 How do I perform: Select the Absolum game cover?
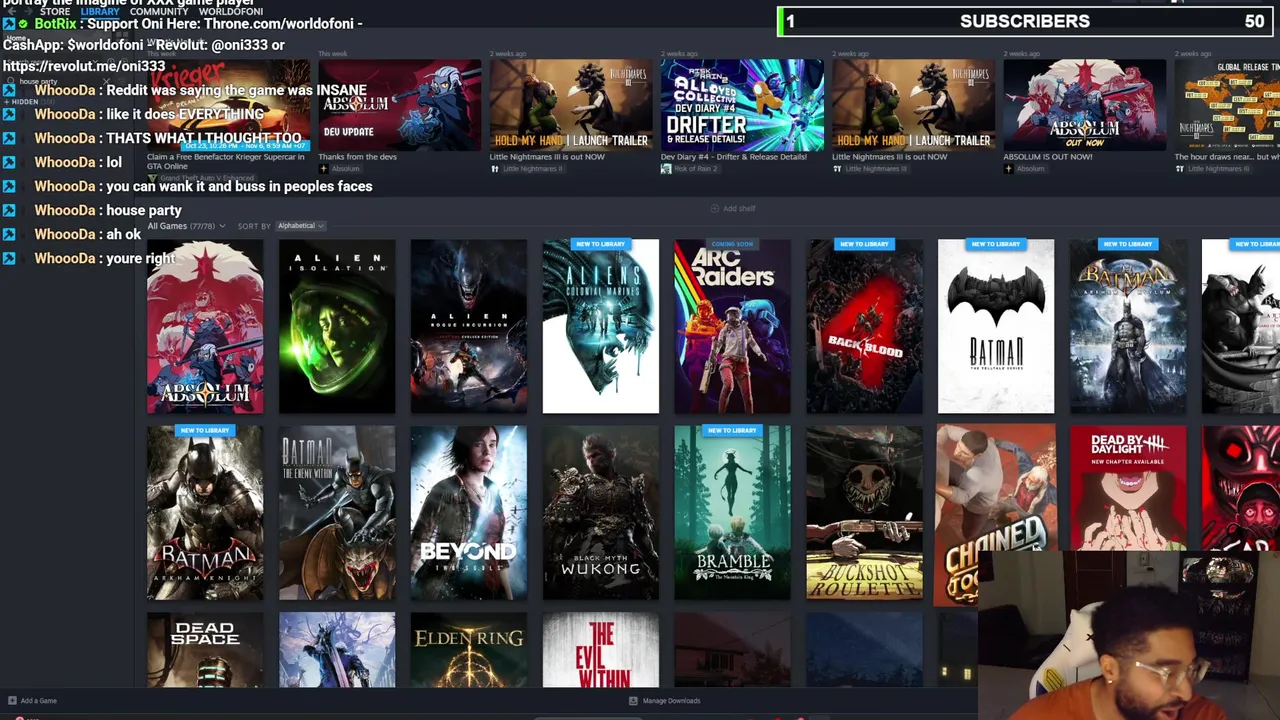[205, 326]
